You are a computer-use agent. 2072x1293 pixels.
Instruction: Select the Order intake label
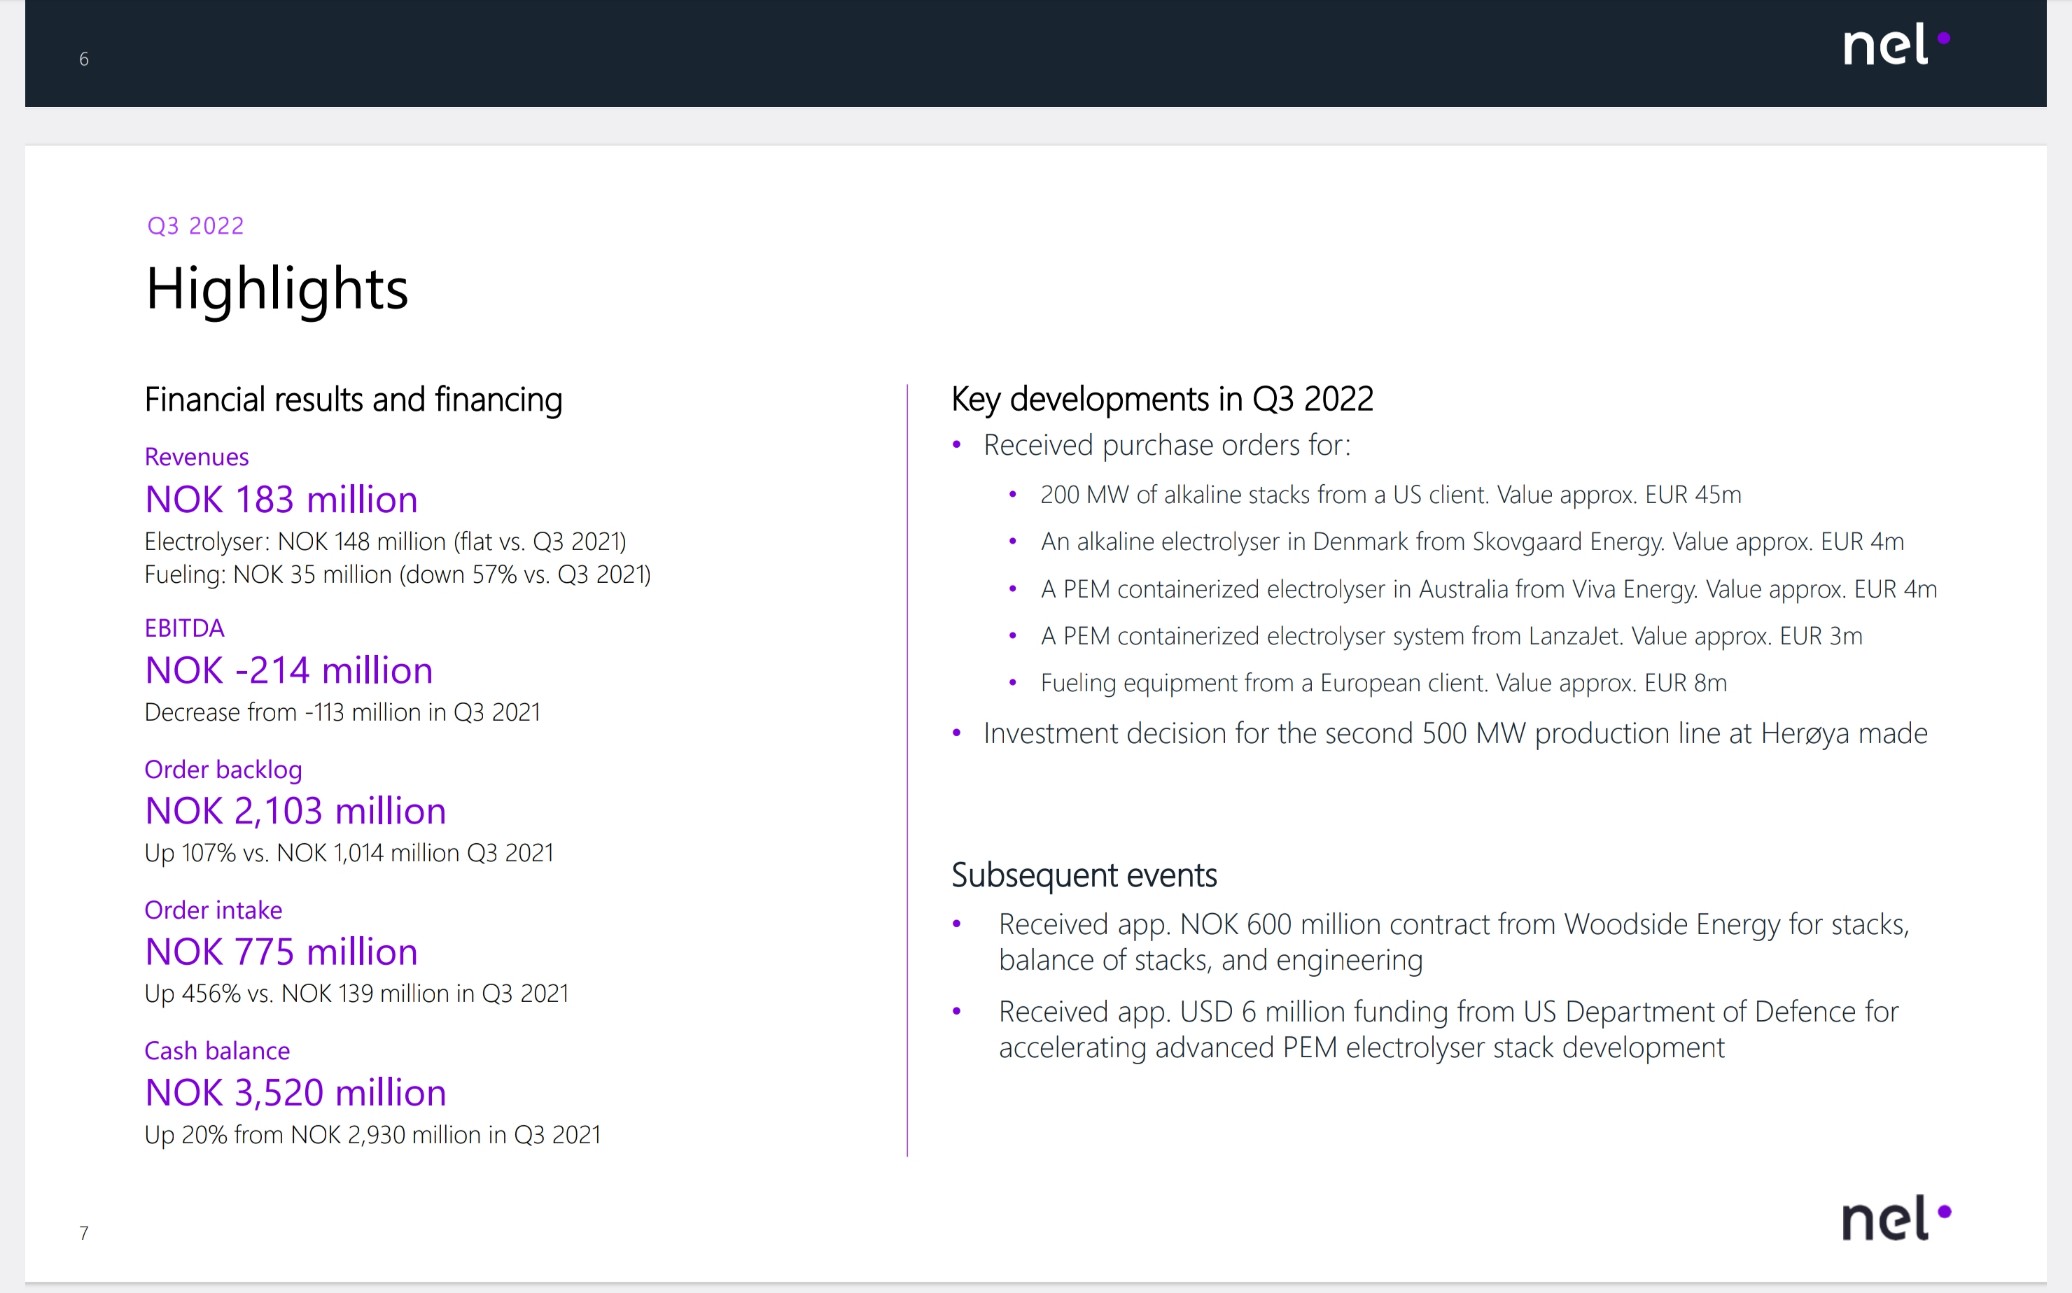(213, 910)
